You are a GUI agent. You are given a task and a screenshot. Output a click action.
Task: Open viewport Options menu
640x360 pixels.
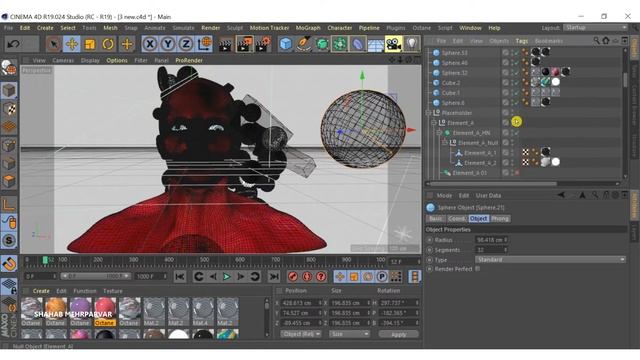[117, 60]
